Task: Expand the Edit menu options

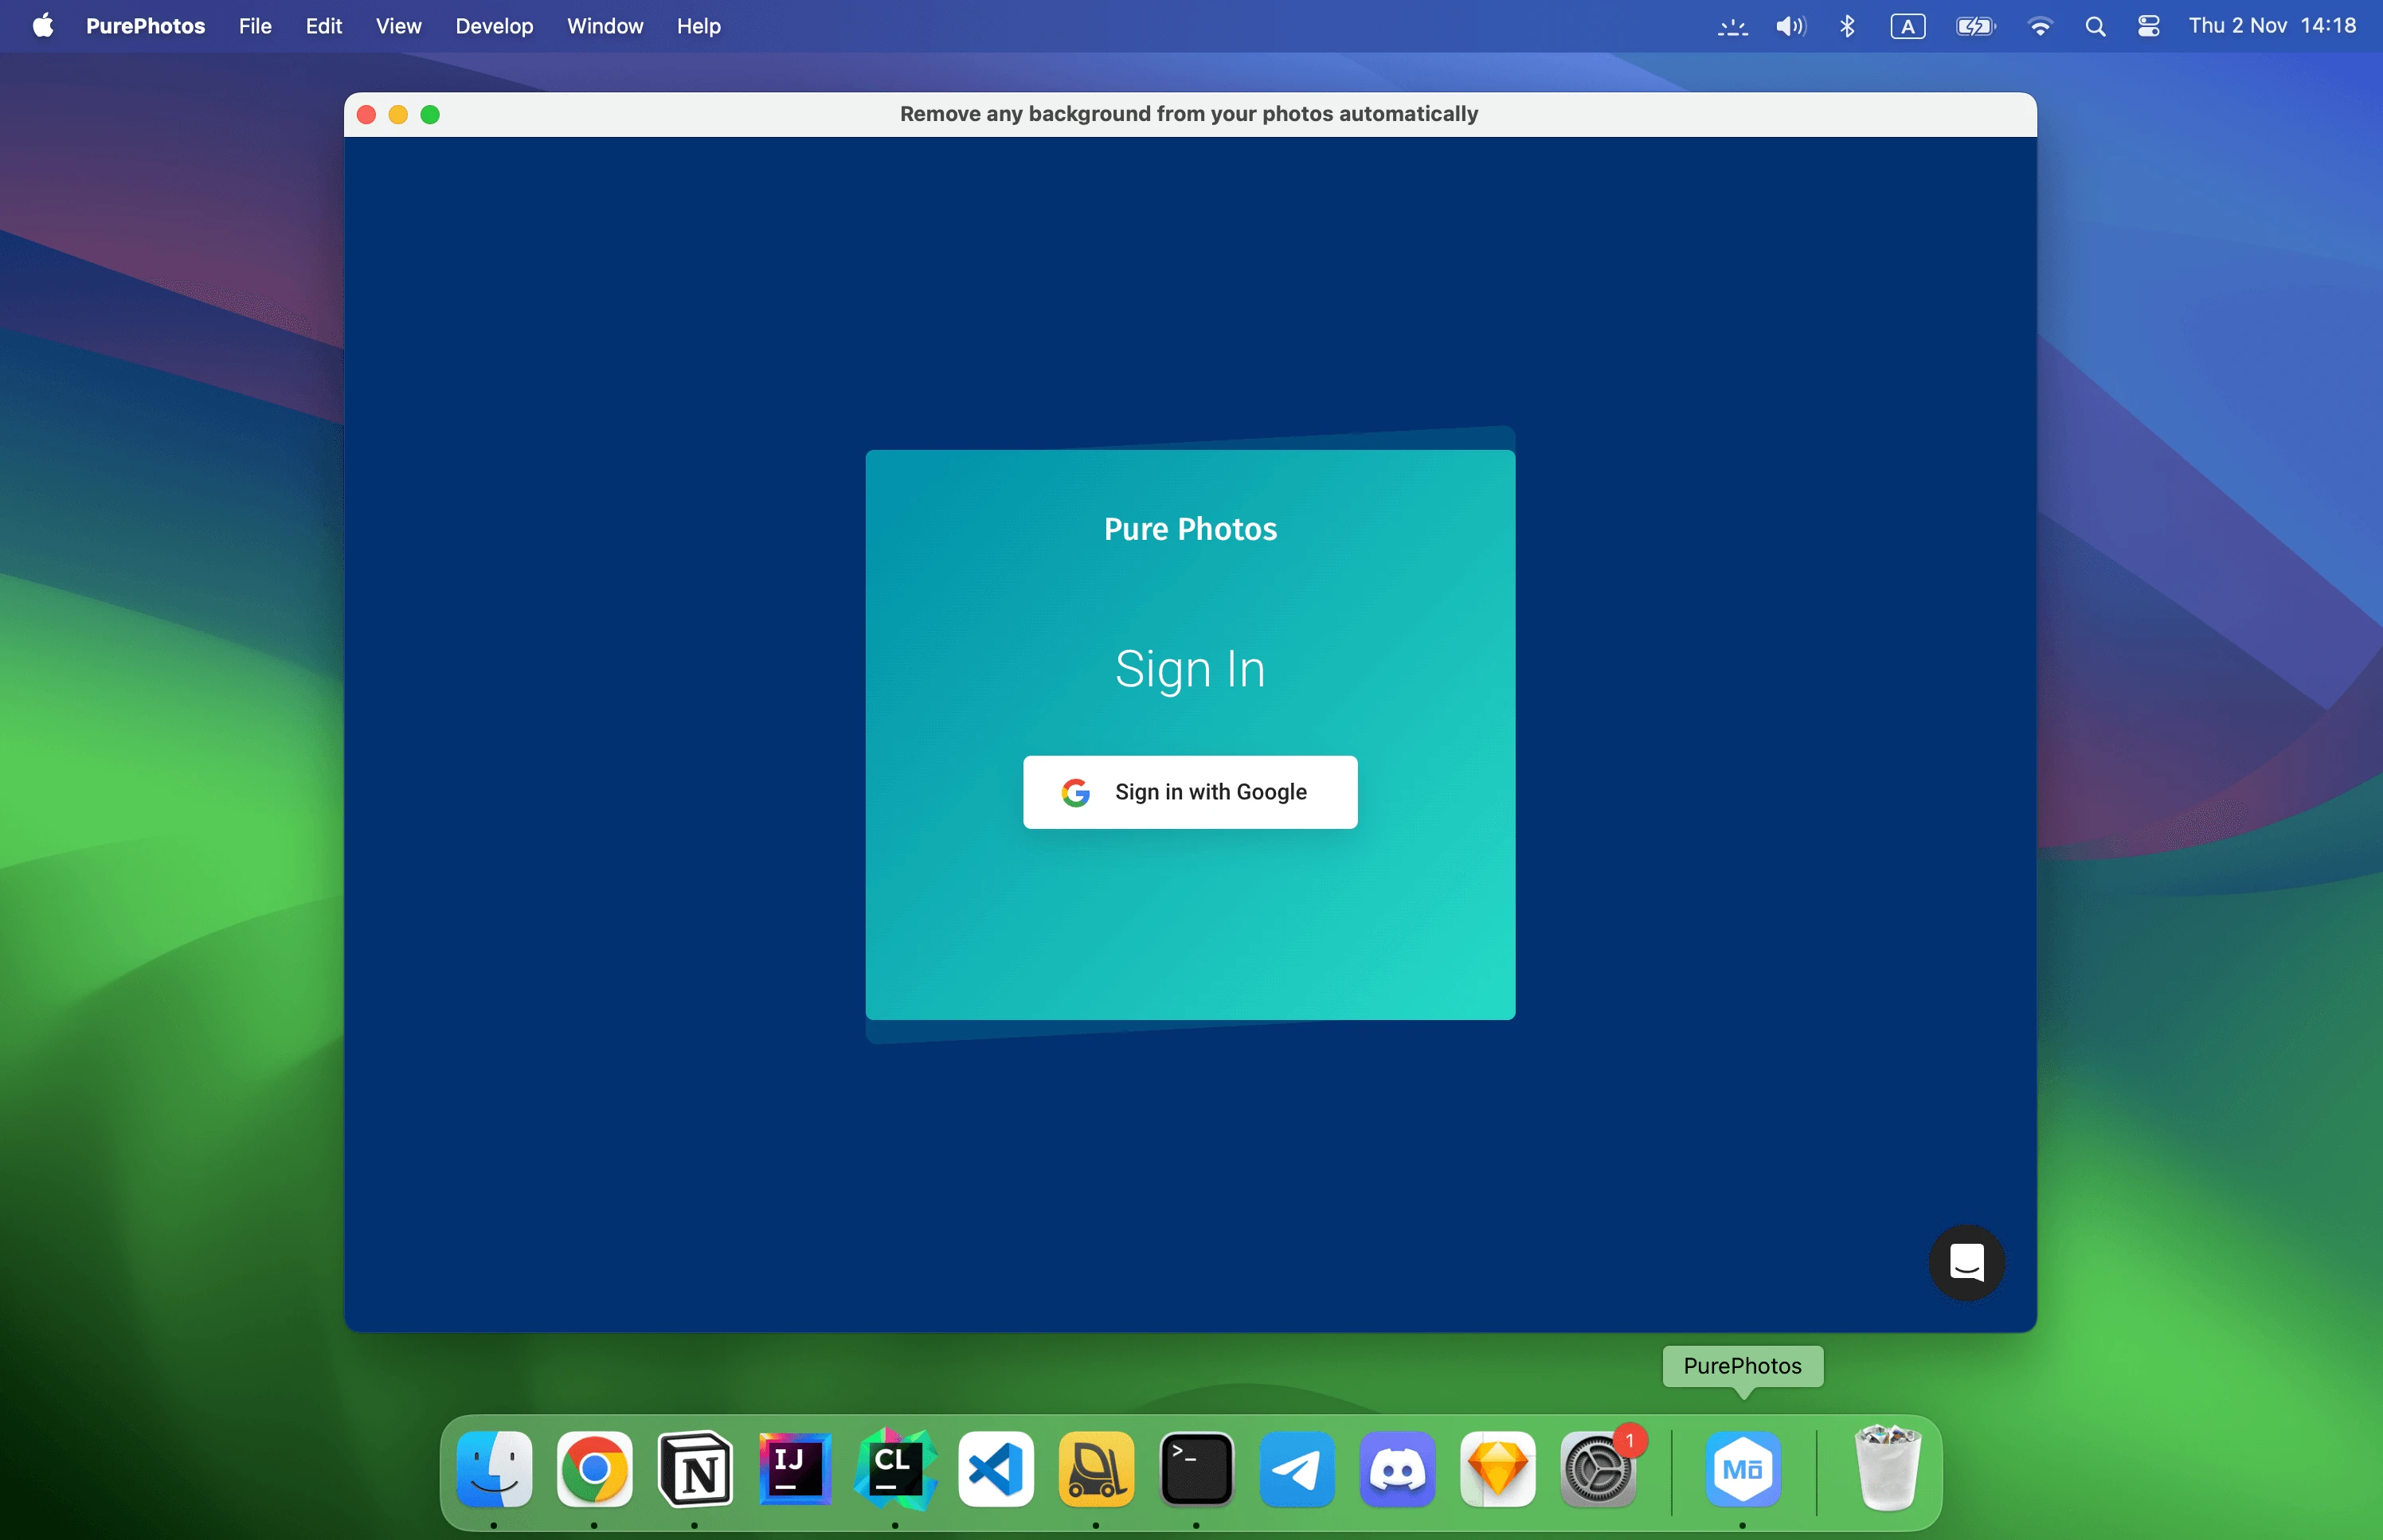Action: tap(323, 26)
